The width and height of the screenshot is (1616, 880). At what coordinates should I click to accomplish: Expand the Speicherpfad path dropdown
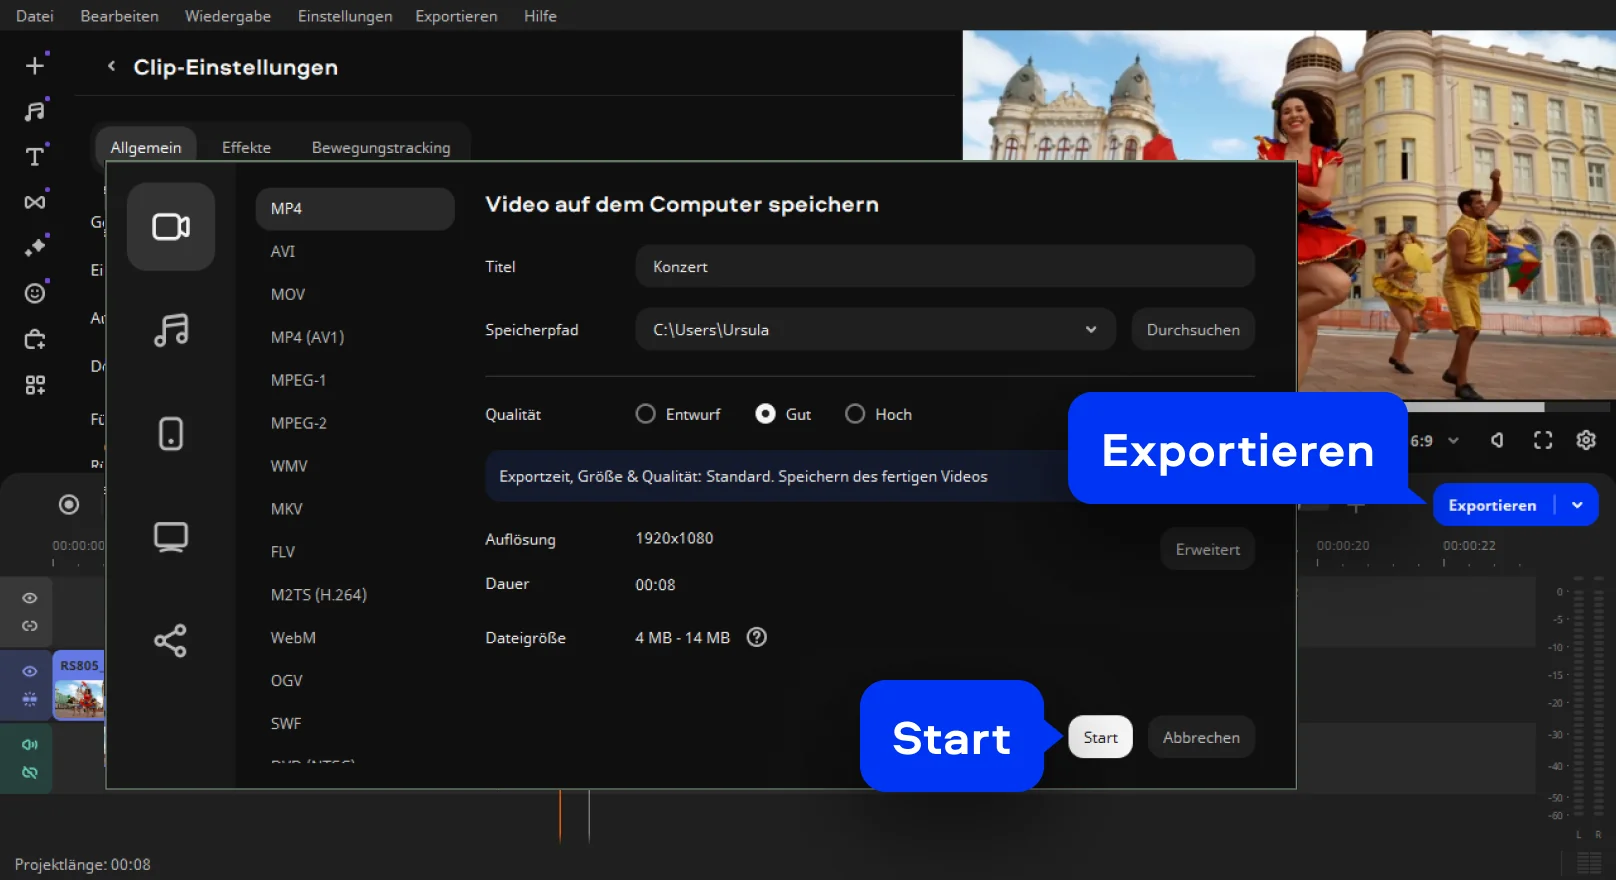pyautogui.click(x=1091, y=329)
